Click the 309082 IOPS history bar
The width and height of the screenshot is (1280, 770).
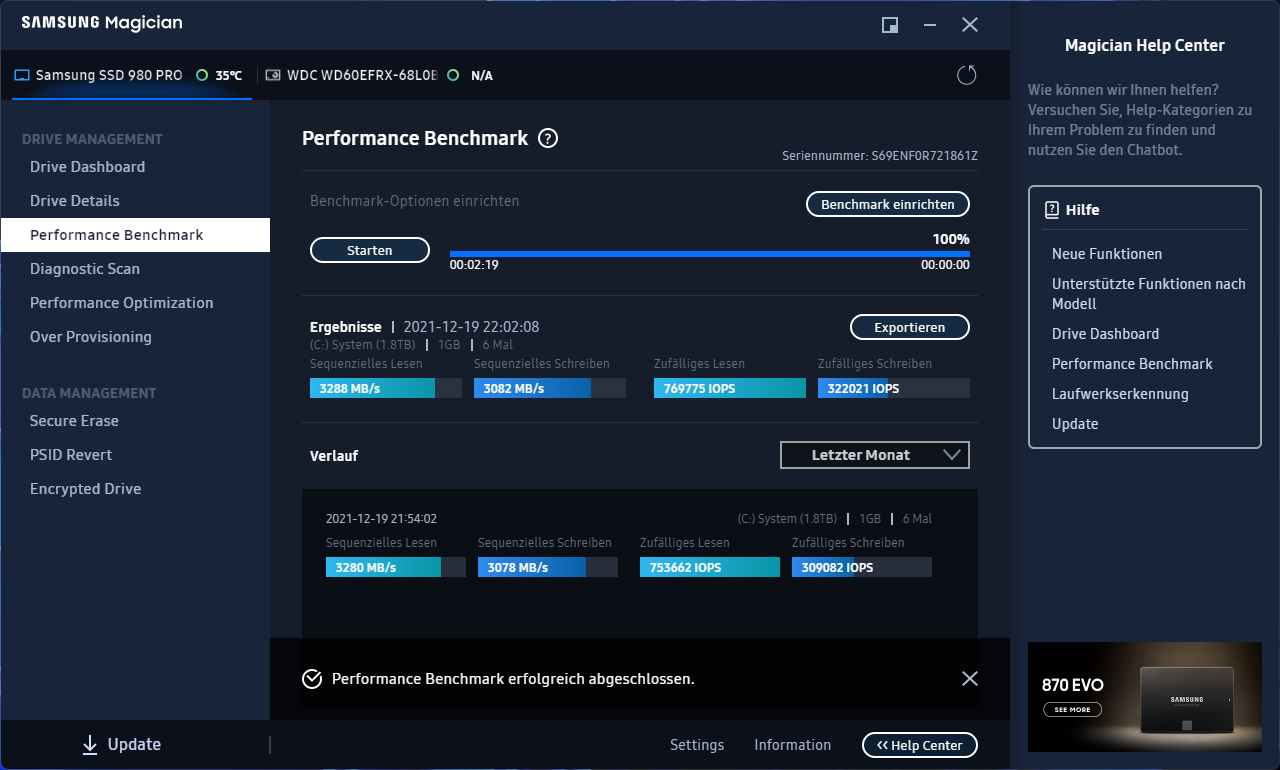pyautogui.click(x=862, y=567)
